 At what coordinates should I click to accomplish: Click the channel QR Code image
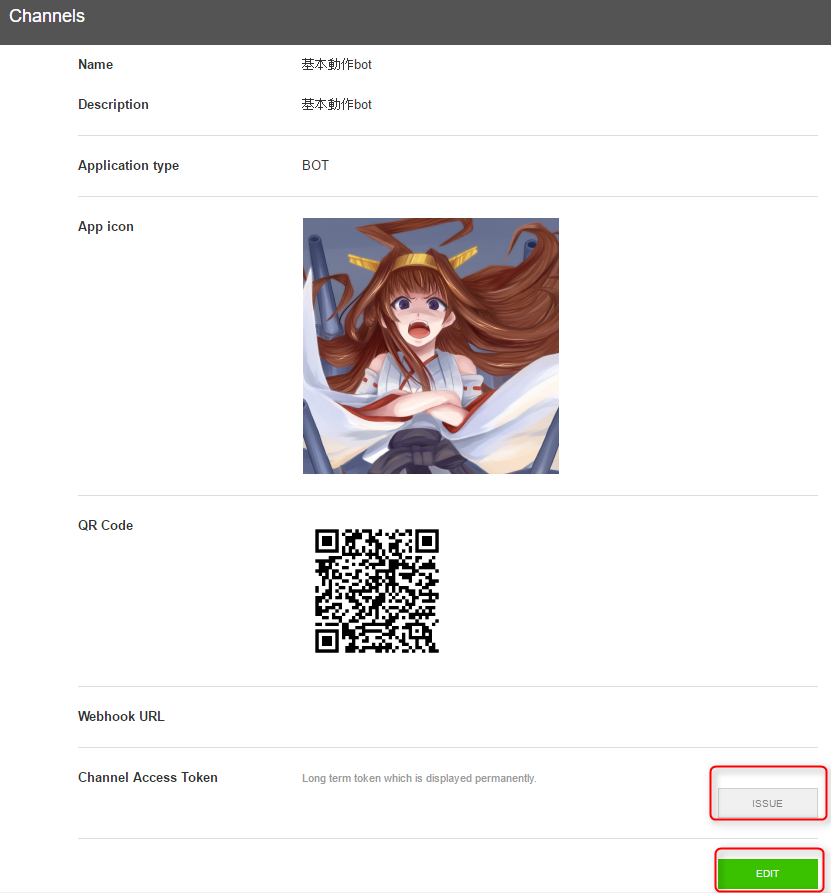pyautogui.click(x=376, y=591)
